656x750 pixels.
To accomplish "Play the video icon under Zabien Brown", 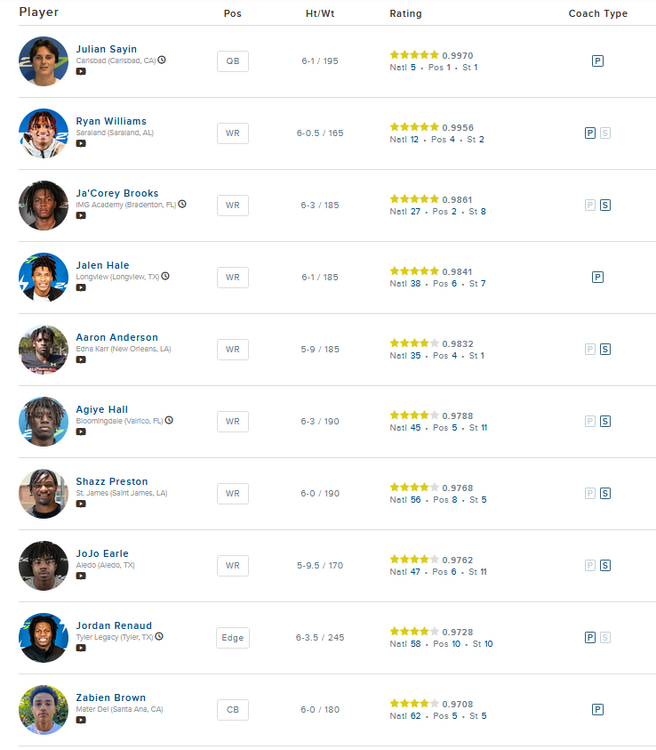I will pos(81,719).
